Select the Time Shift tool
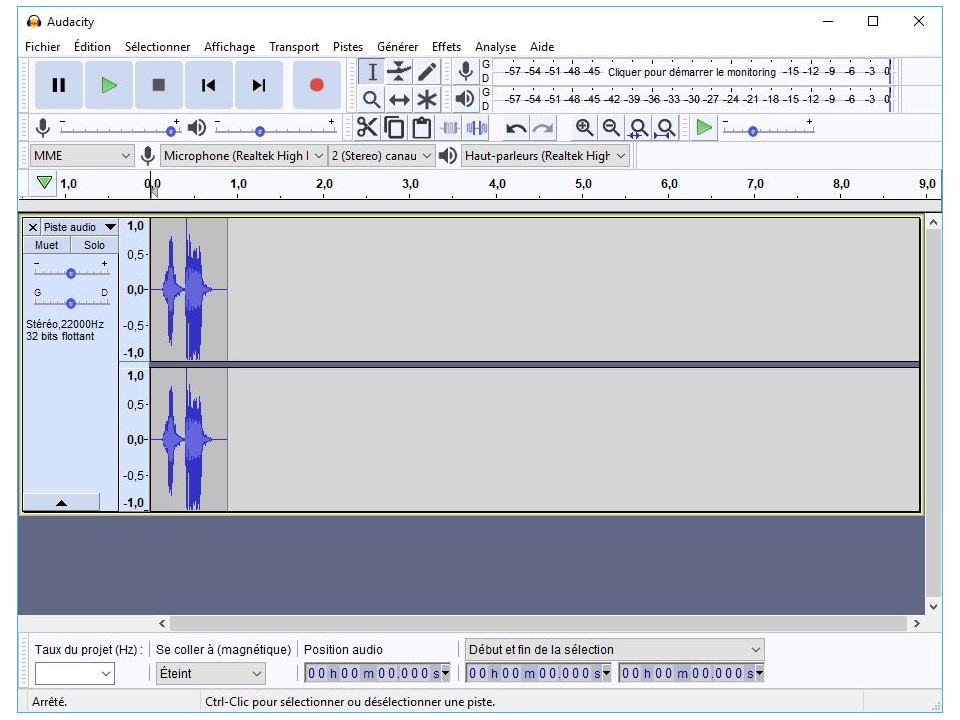The height and width of the screenshot is (720, 960). tap(399, 99)
